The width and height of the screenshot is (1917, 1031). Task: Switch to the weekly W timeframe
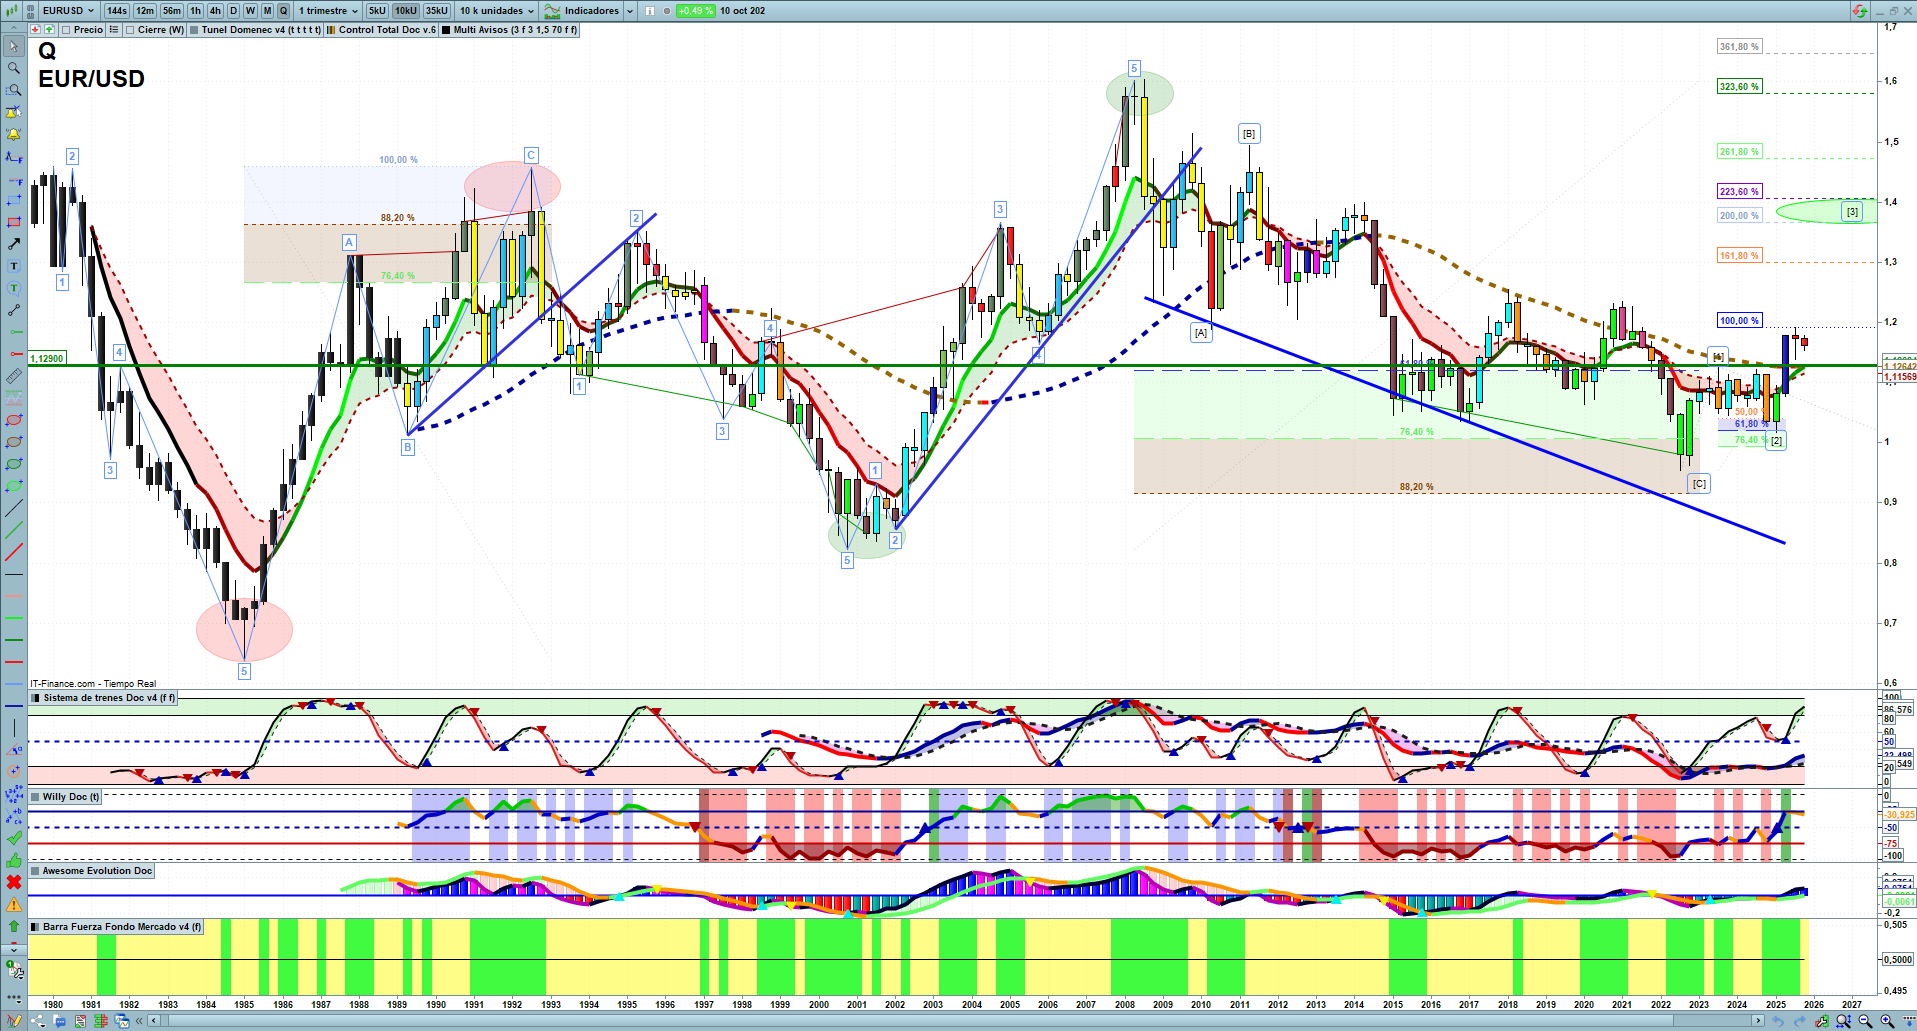tap(250, 11)
